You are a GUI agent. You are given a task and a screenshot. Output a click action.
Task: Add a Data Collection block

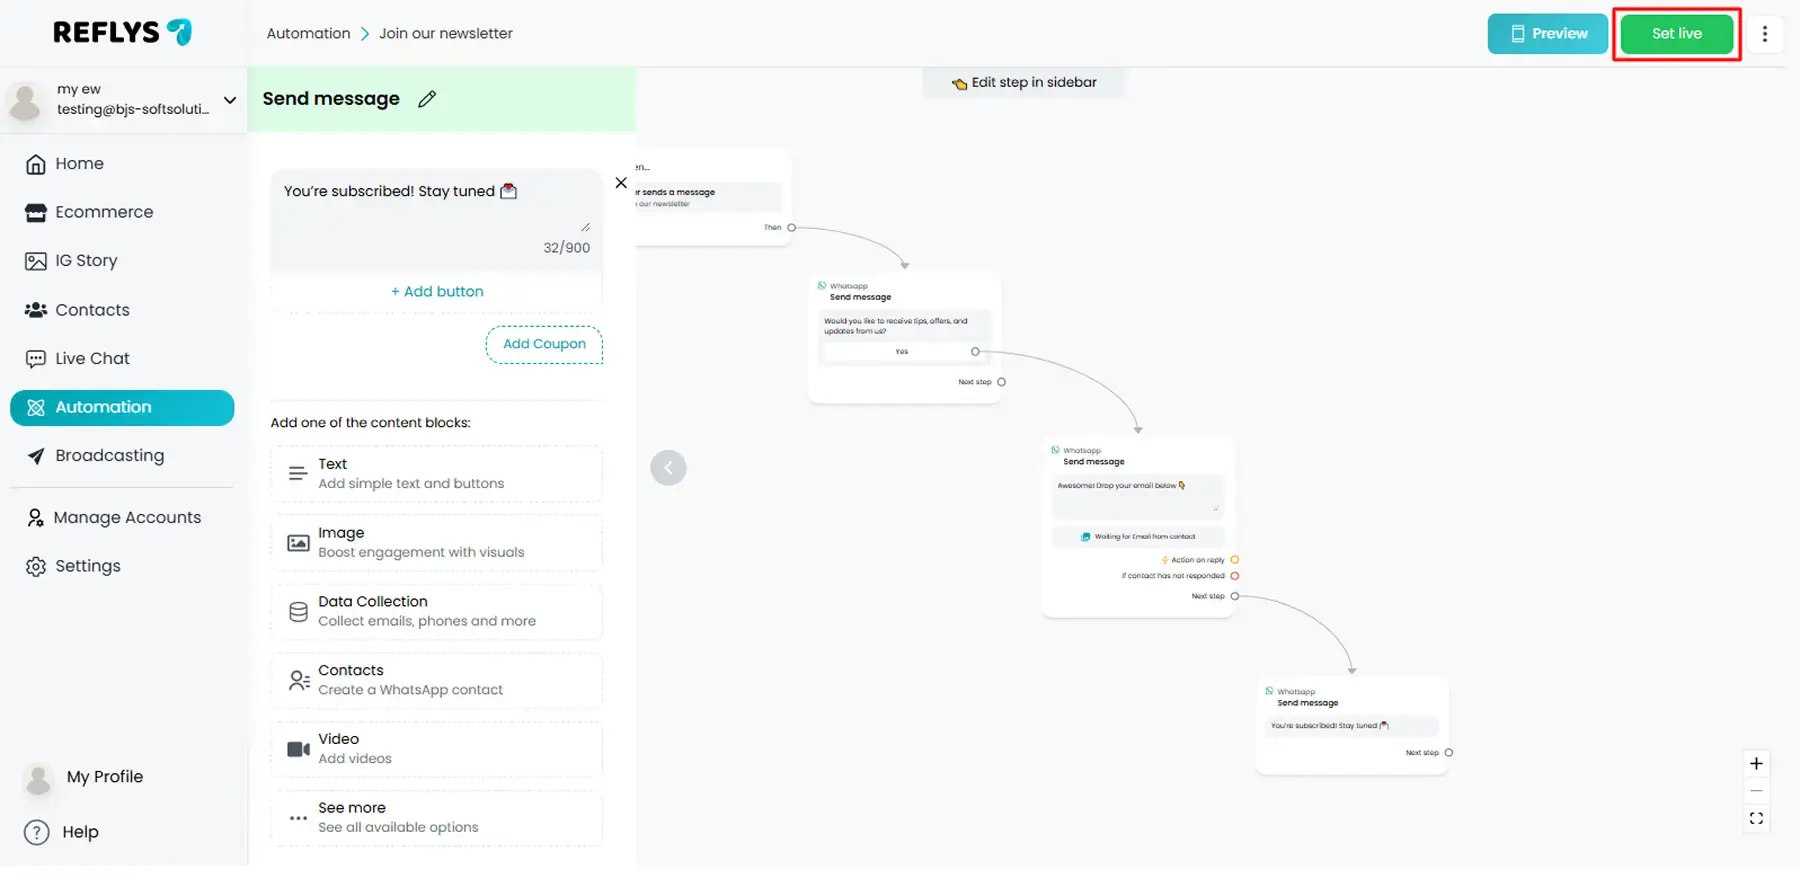(x=436, y=612)
